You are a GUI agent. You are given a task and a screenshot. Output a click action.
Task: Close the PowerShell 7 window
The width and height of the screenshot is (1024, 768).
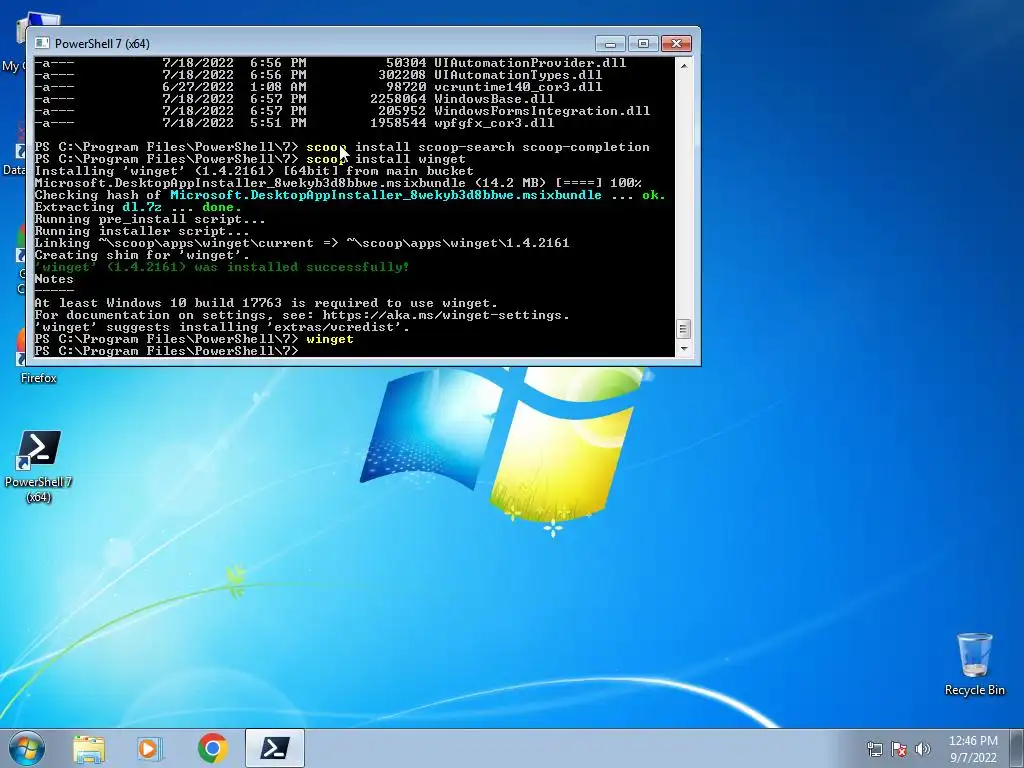tap(677, 43)
